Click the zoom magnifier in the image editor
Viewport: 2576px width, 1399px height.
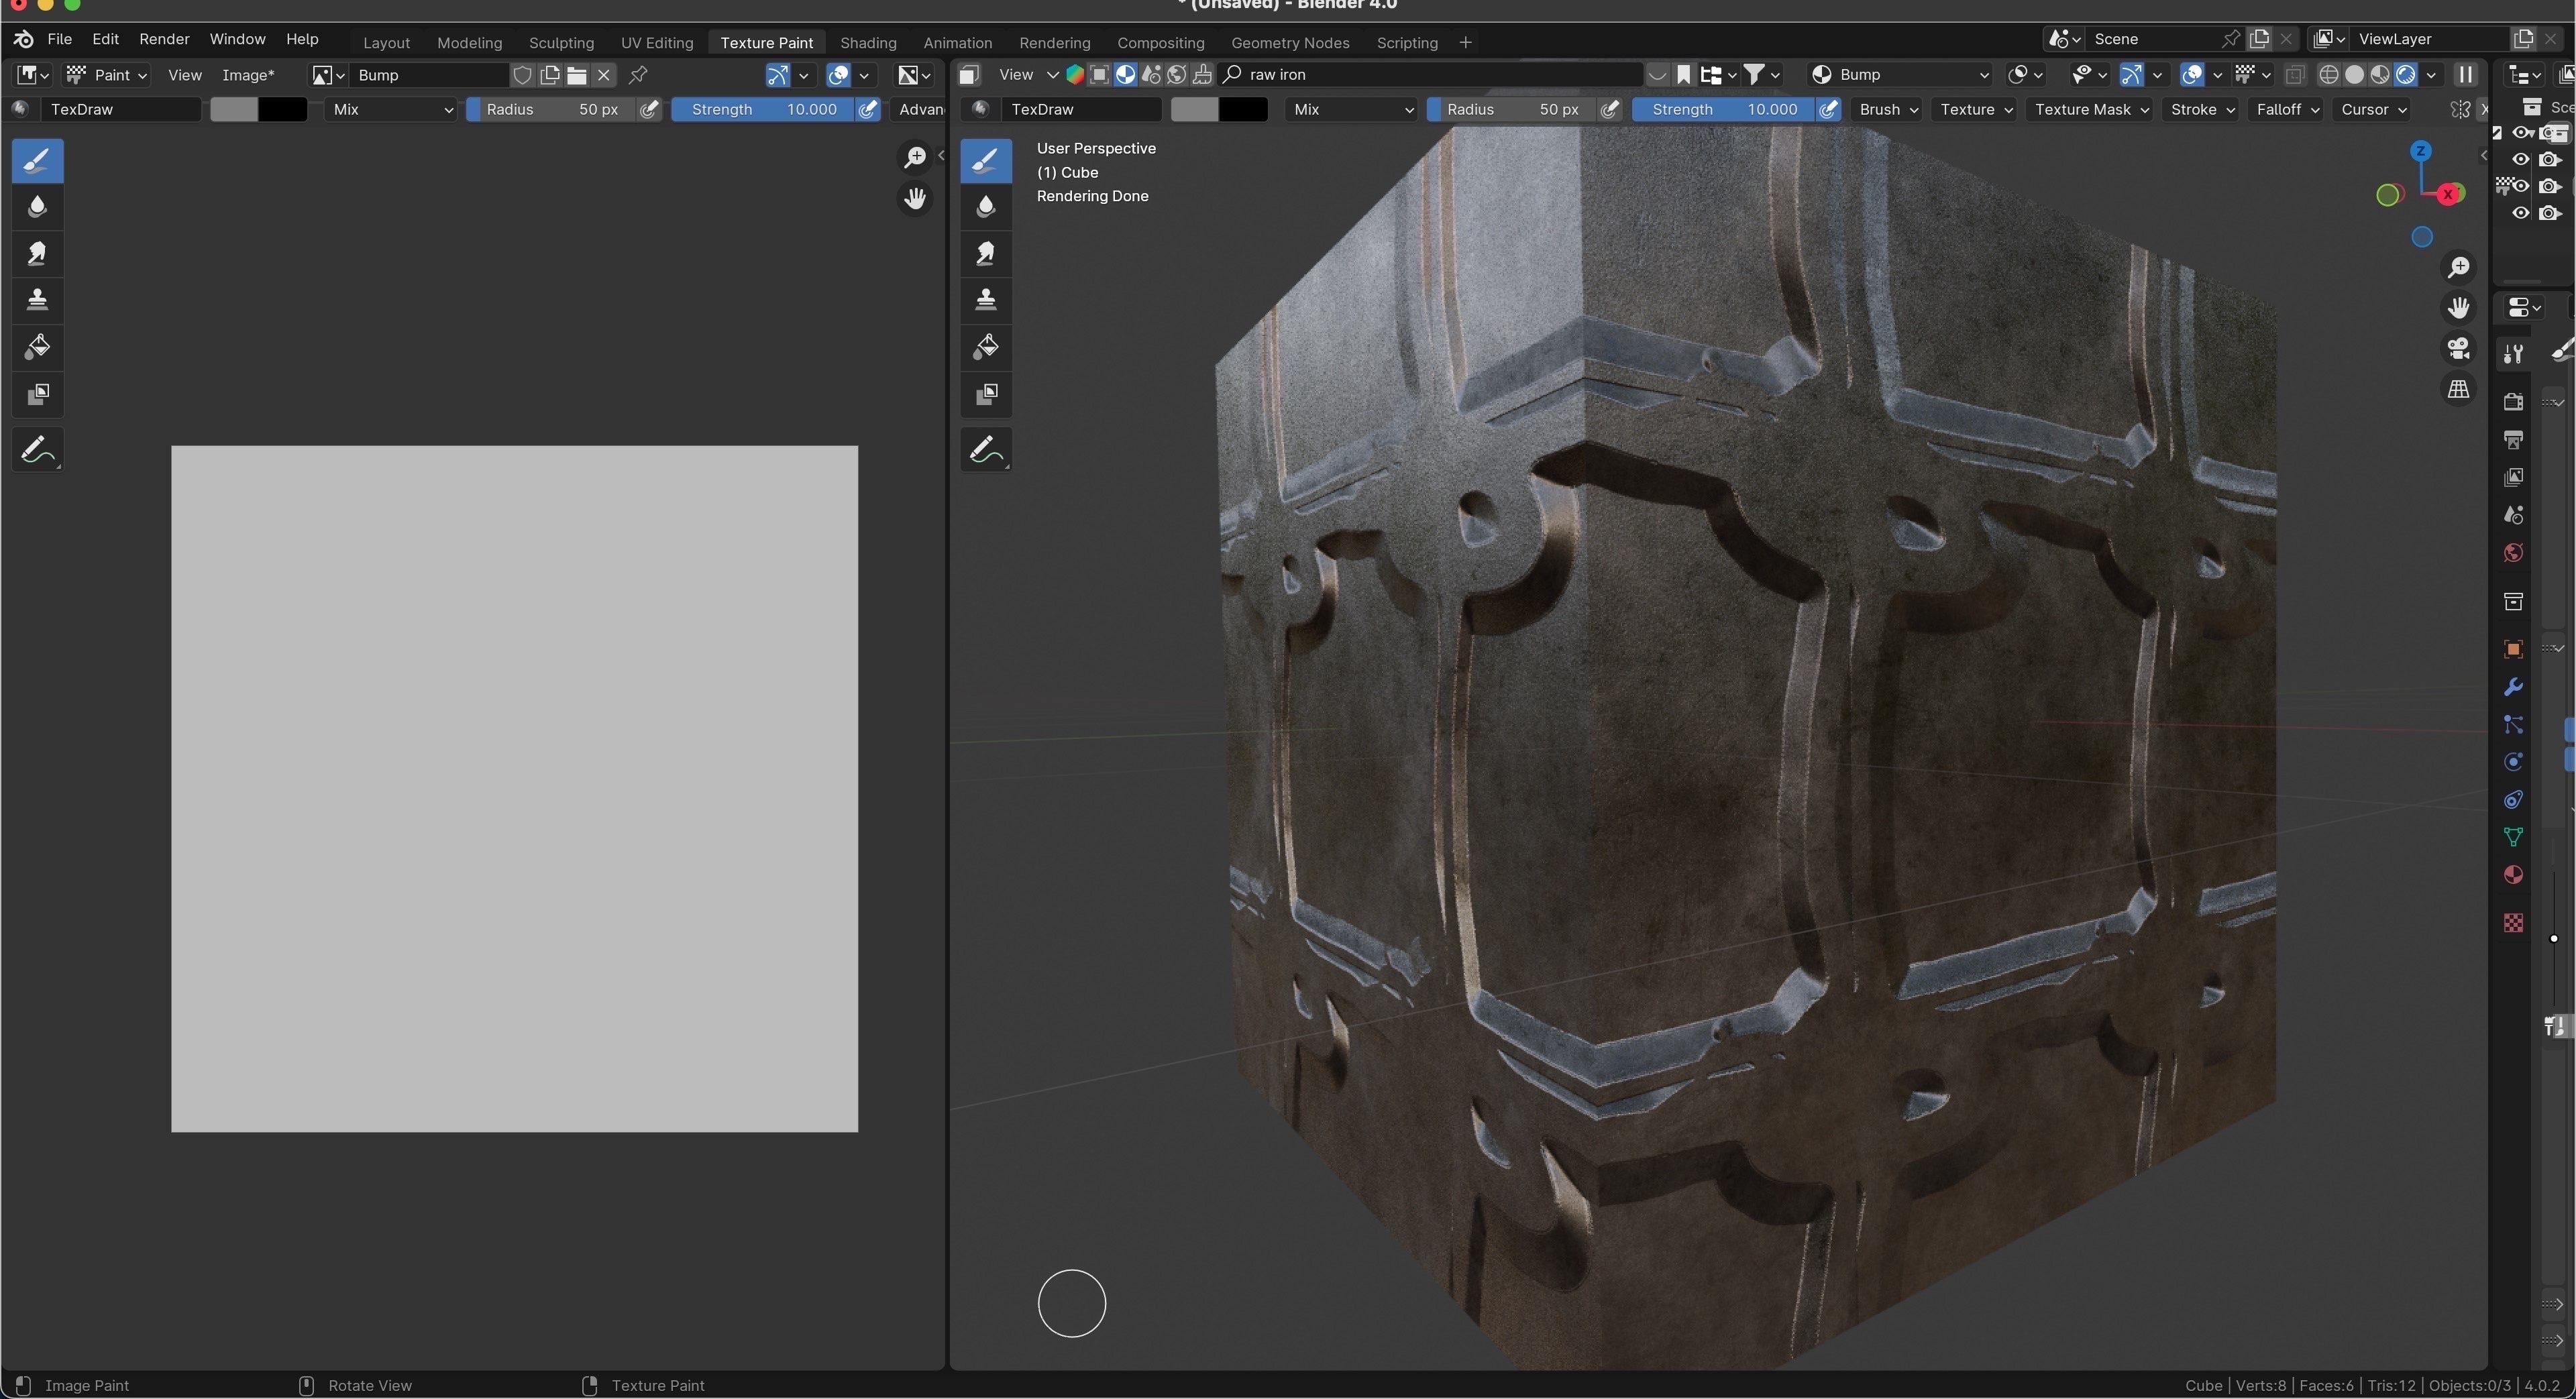click(915, 157)
